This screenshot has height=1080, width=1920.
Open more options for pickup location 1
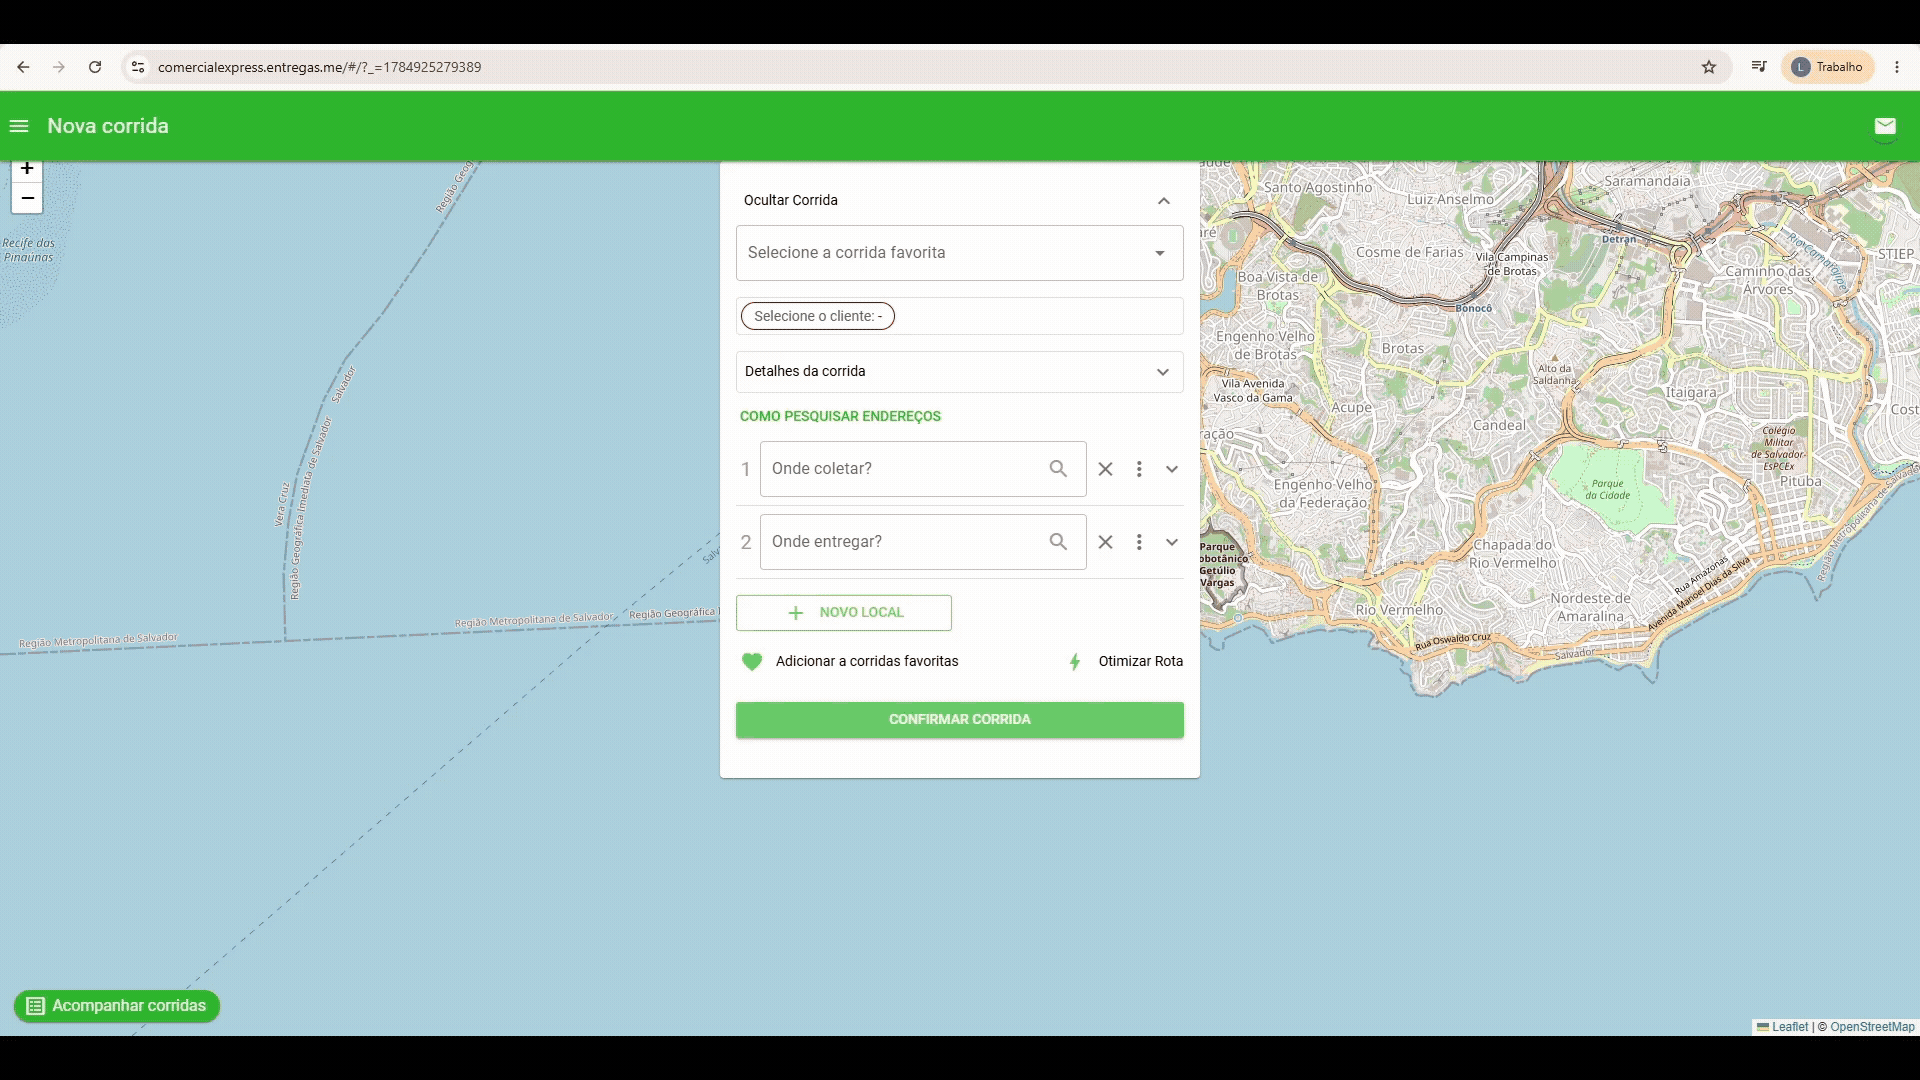[1139, 469]
